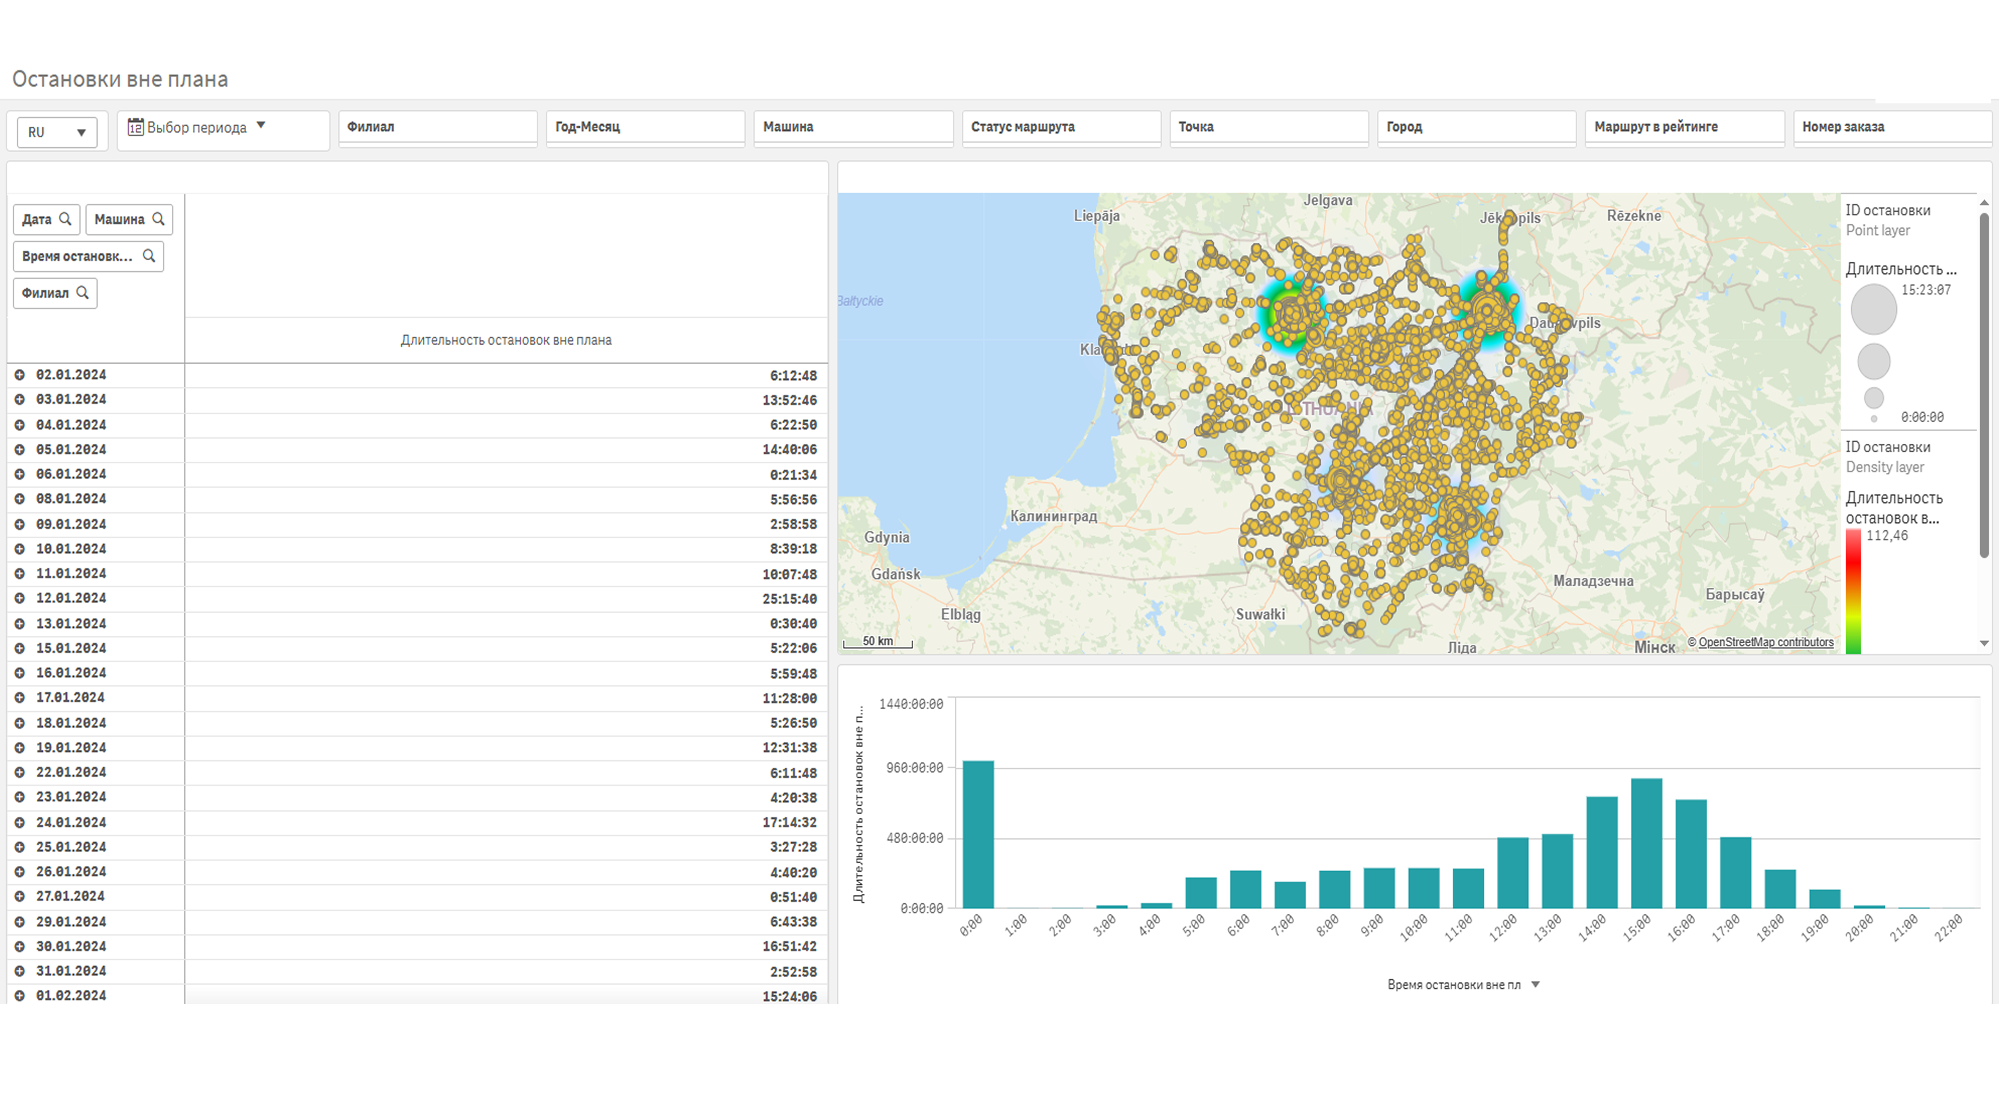Open the Филиал filter pane
Image resolution: width=2000 pixels, height=1100 pixels.
pyautogui.click(x=438, y=128)
